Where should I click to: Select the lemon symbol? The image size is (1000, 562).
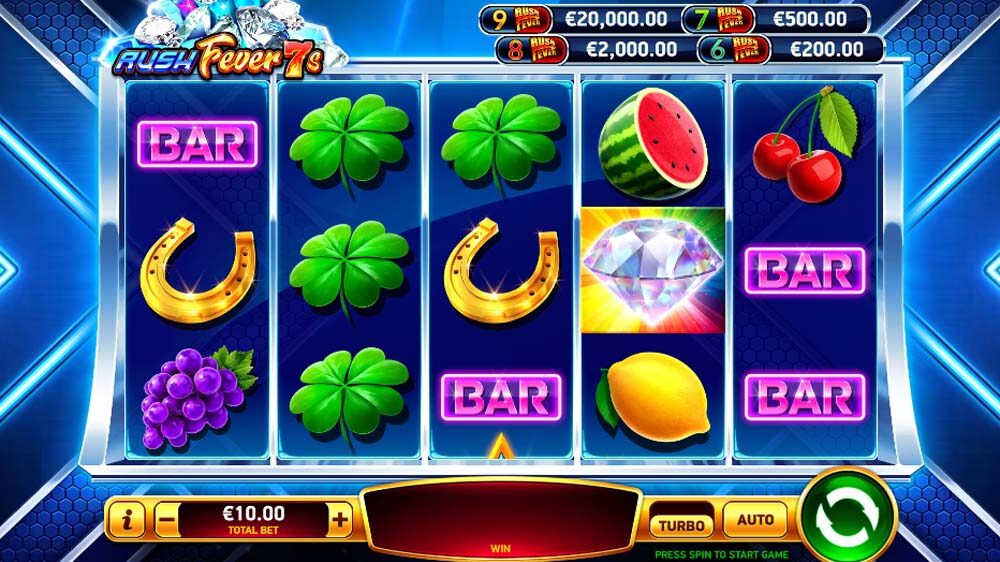point(652,397)
